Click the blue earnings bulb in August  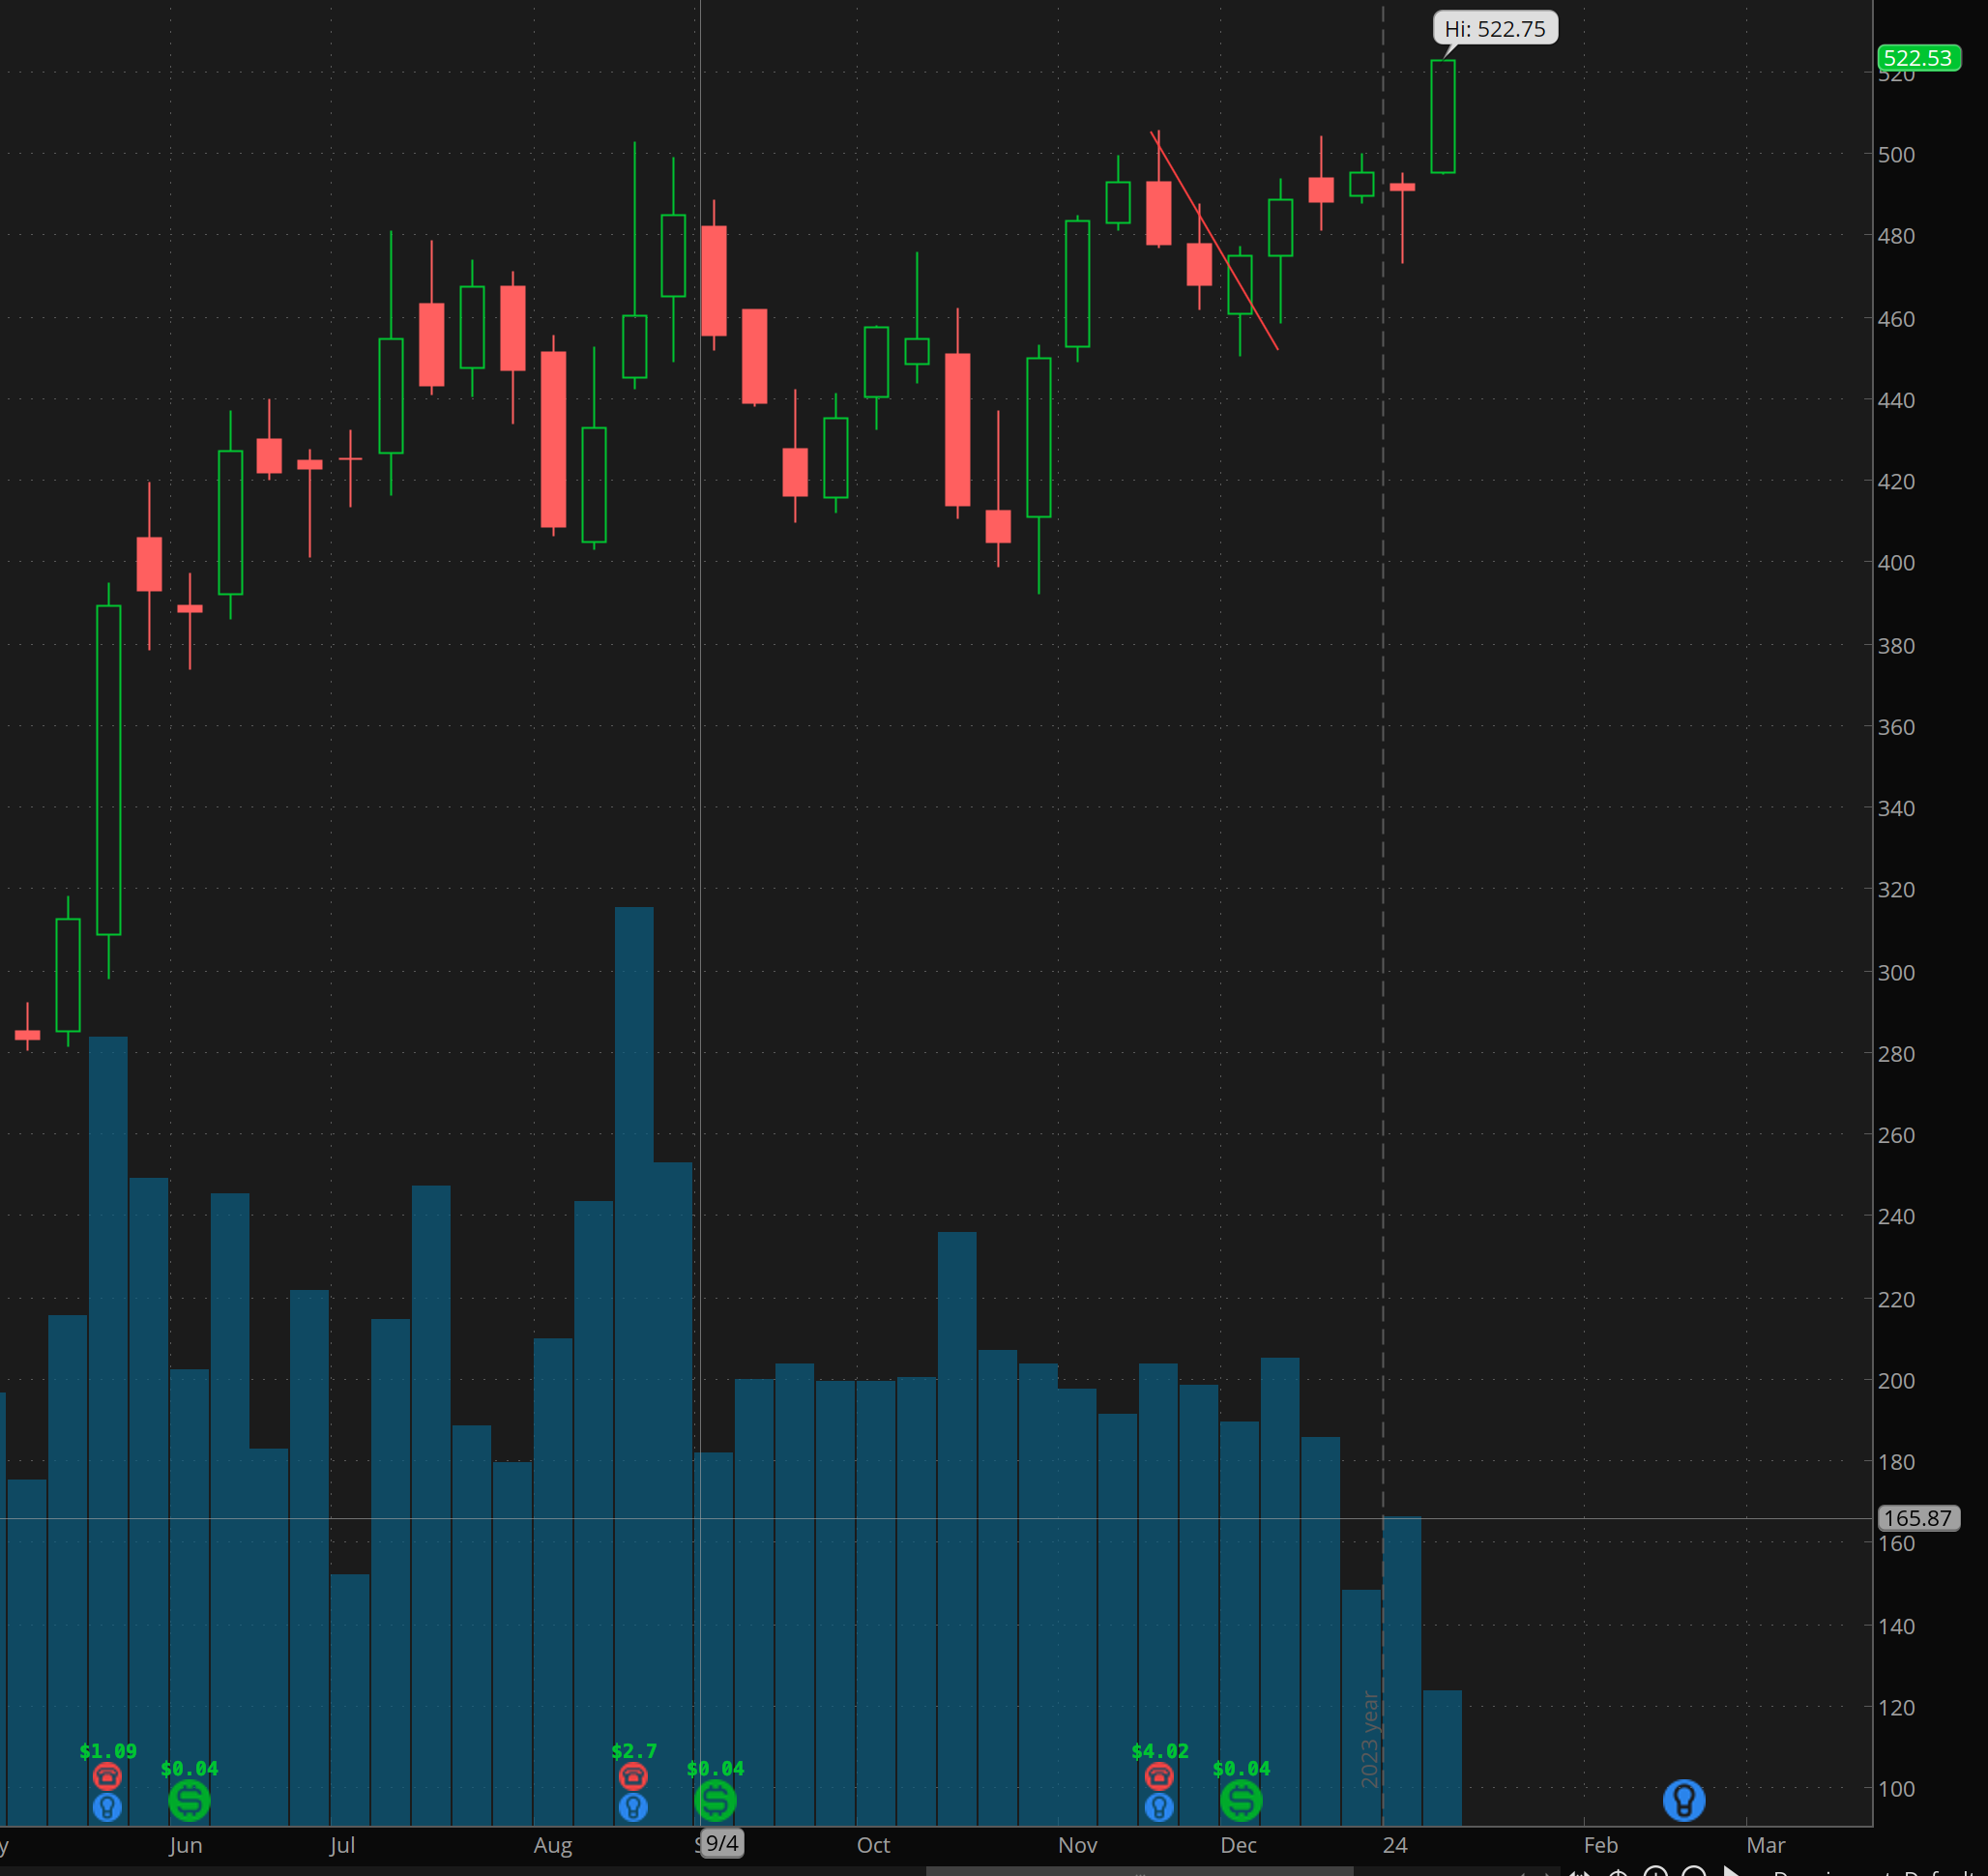pos(633,1807)
